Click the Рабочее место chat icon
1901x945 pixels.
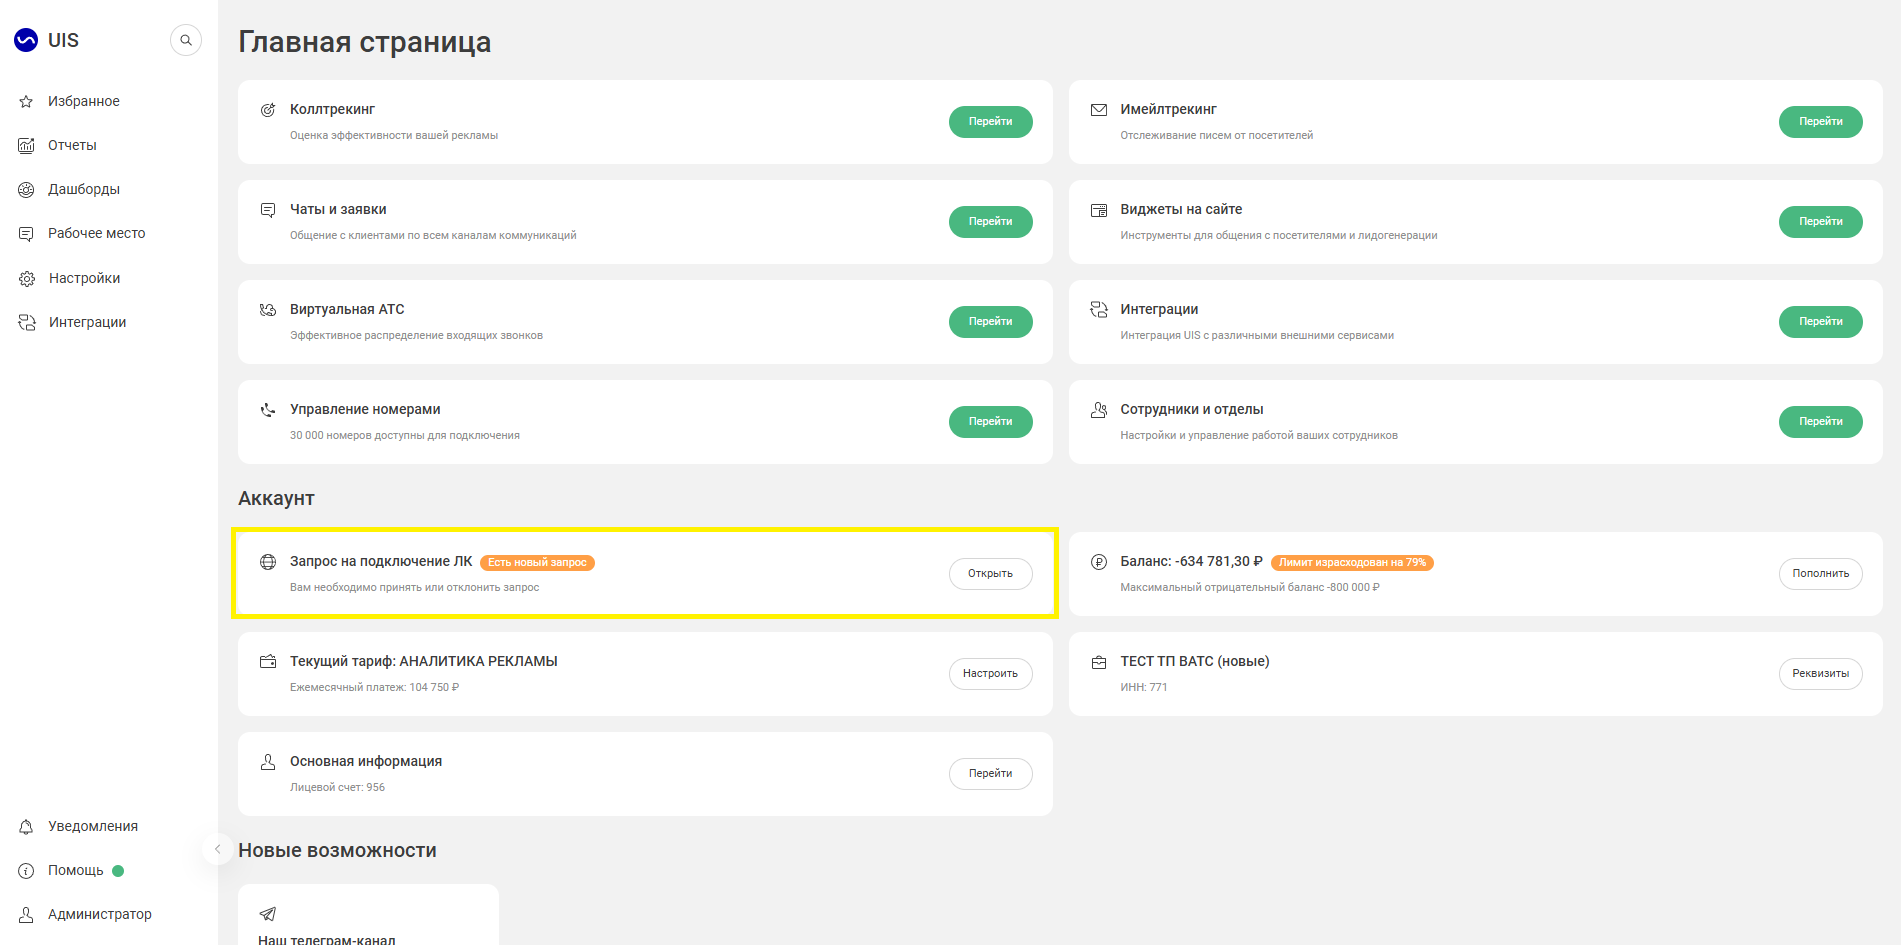[x=27, y=233]
